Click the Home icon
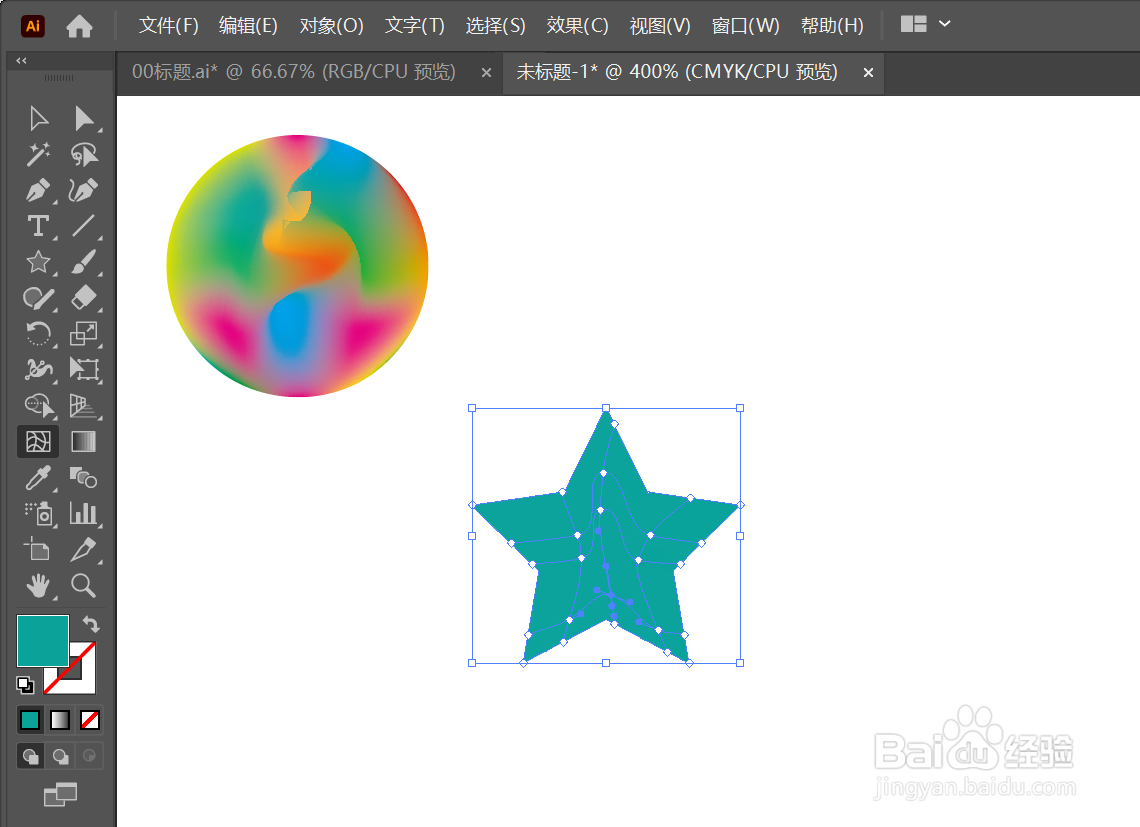 coord(79,26)
